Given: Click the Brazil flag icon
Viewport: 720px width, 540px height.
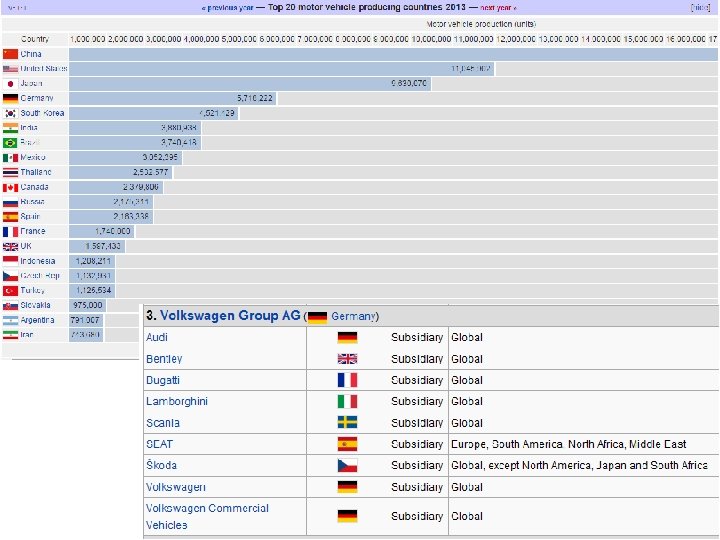Looking at the screenshot, I should [x=10, y=143].
